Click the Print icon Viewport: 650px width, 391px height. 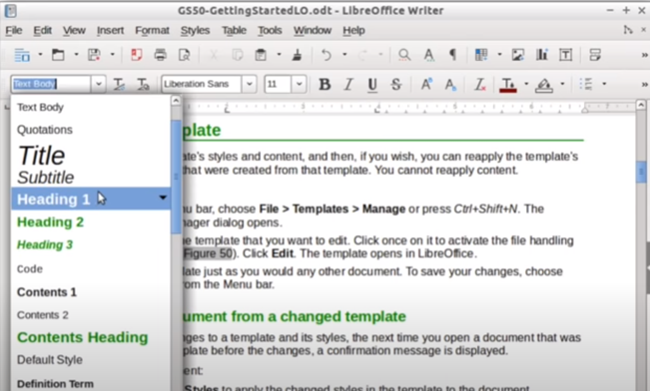(x=160, y=55)
